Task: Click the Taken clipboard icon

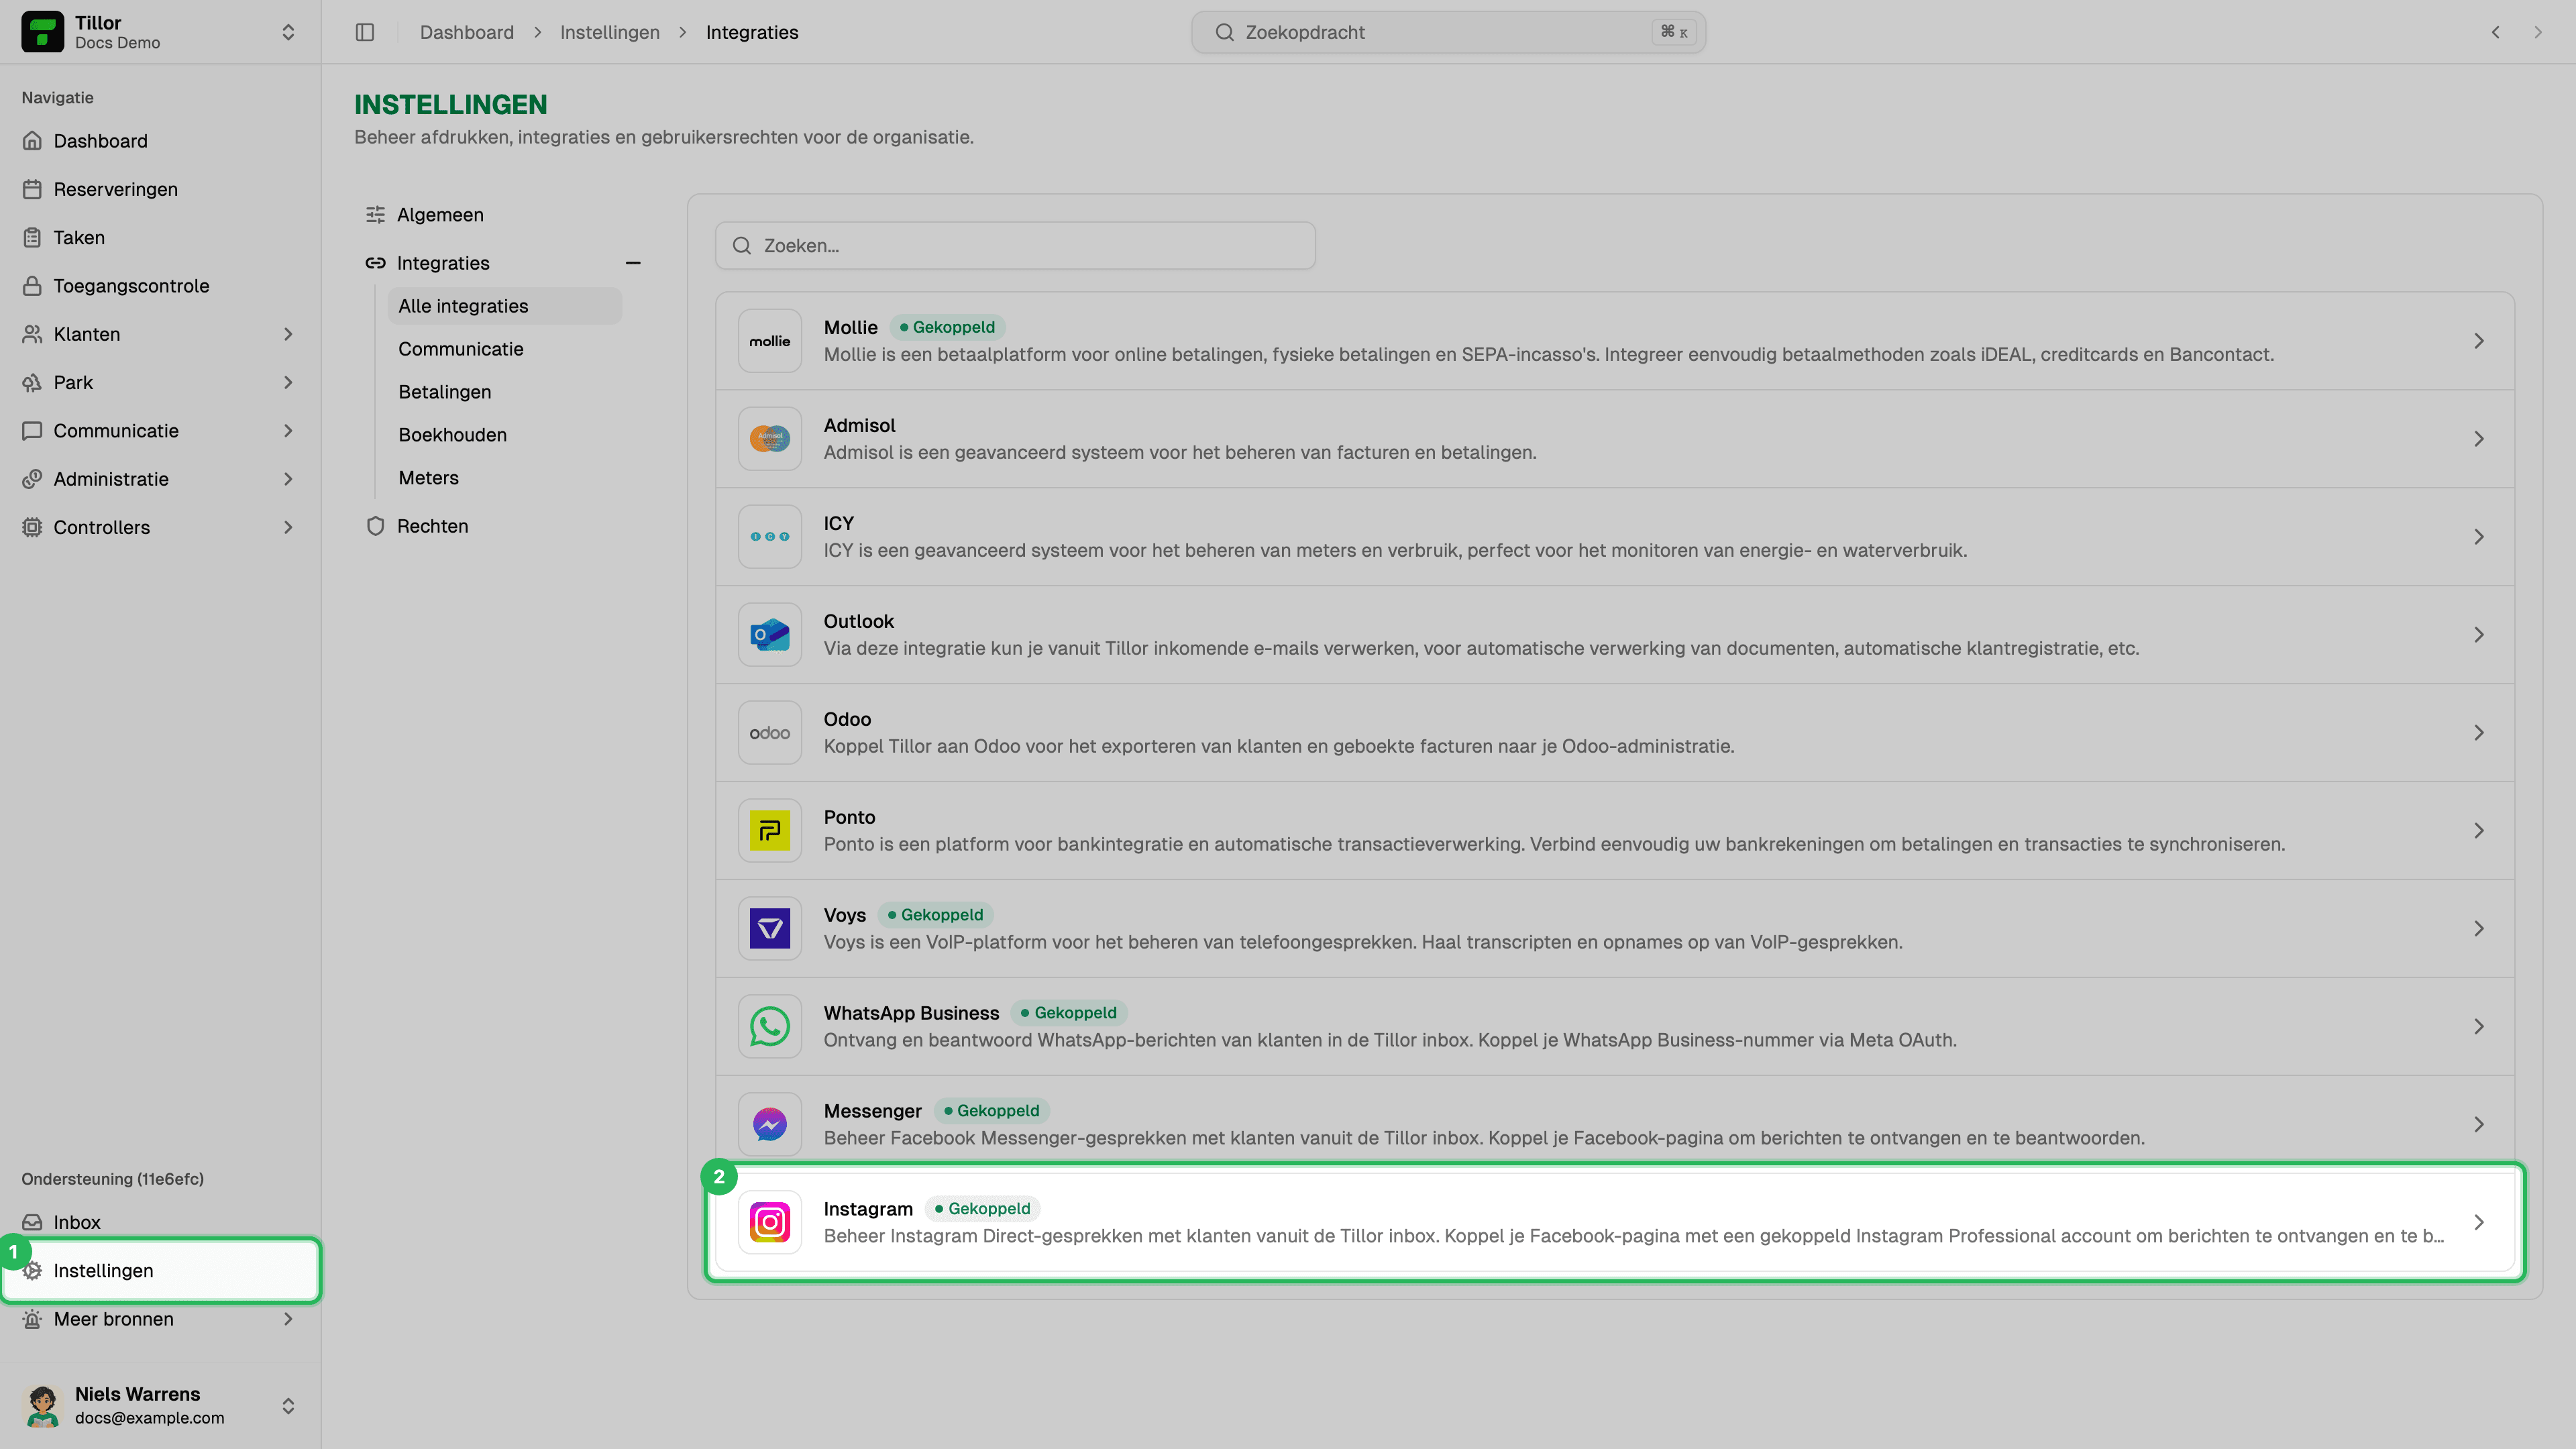Action: point(32,238)
